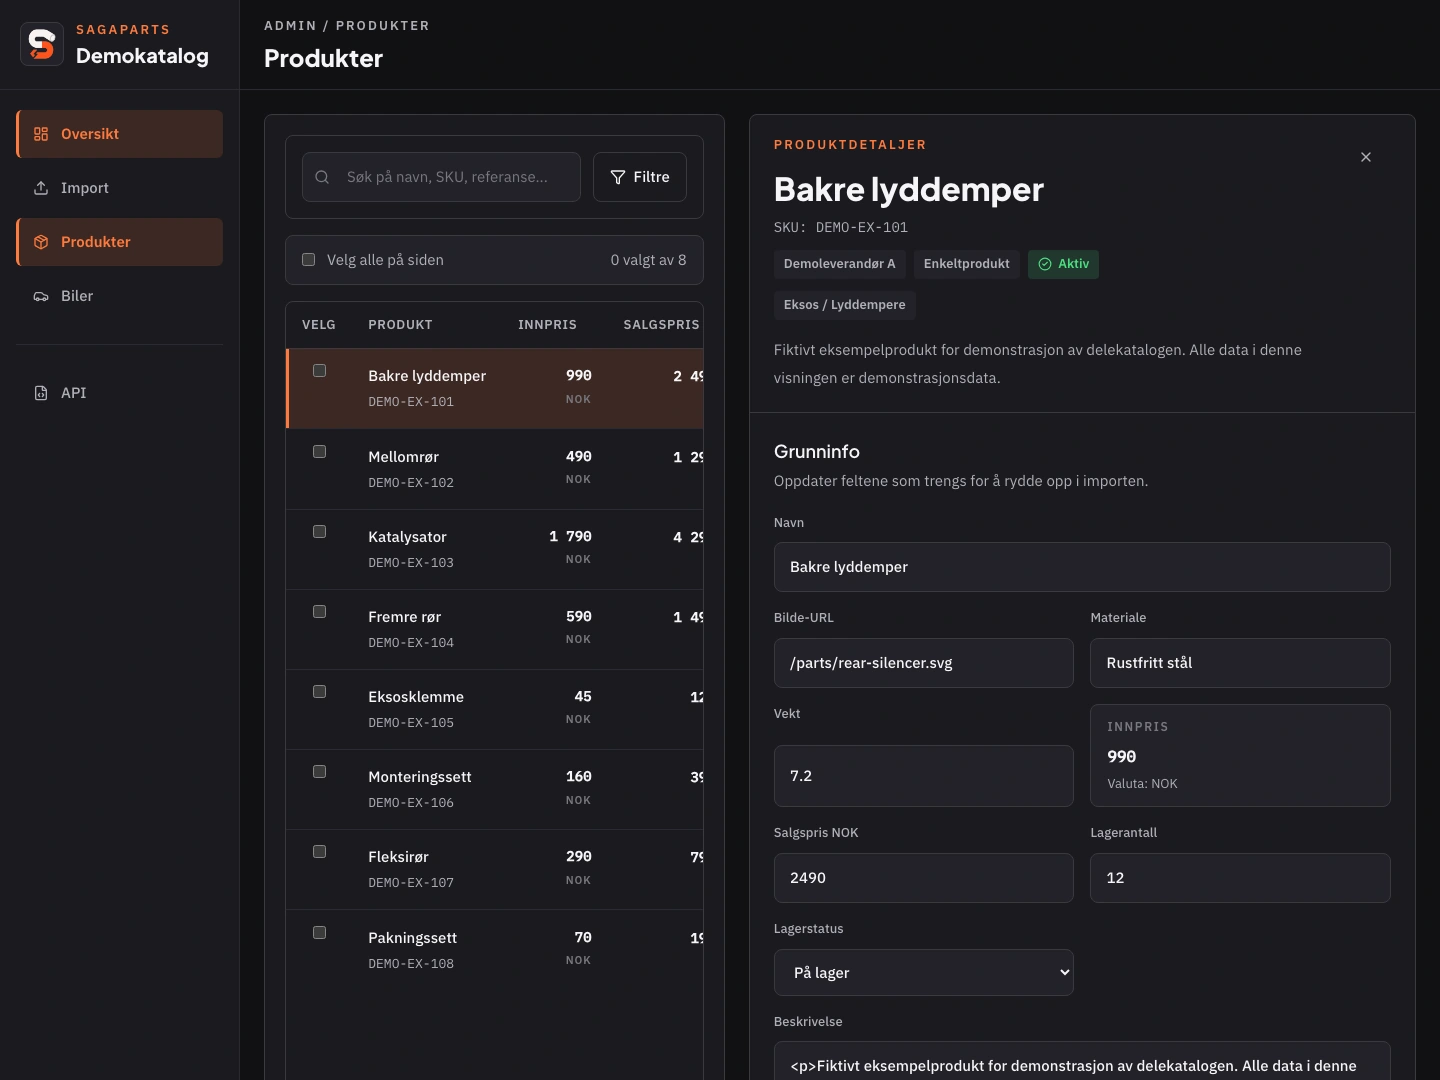Viewport: 1440px width, 1080px height.
Task: Click the PRODUKT column header
Action: pos(400,325)
